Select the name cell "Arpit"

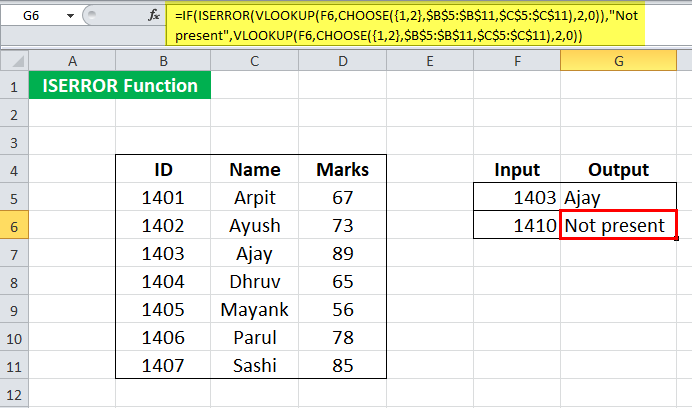tap(255, 197)
